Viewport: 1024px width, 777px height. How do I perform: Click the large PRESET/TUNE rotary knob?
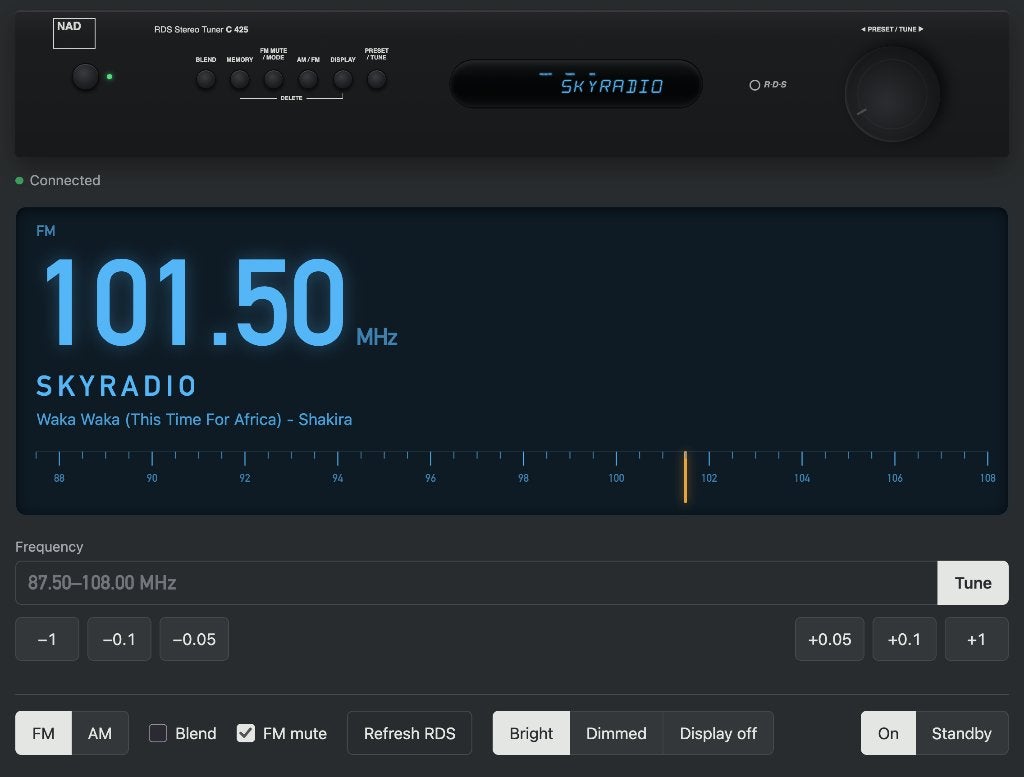(x=892, y=94)
